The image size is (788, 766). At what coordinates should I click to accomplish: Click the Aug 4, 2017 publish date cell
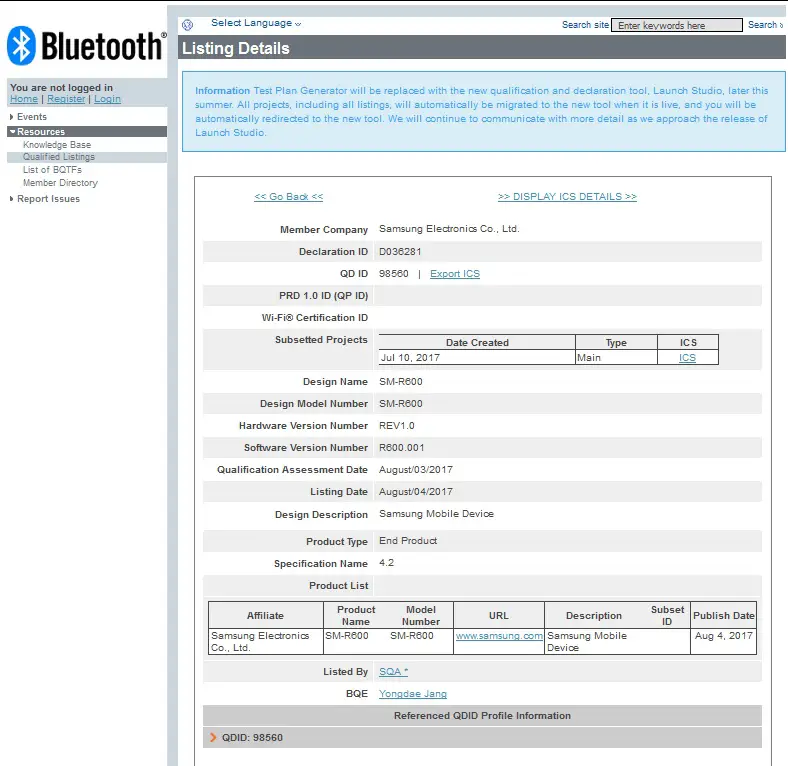pyautogui.click(x=723, y=642)
